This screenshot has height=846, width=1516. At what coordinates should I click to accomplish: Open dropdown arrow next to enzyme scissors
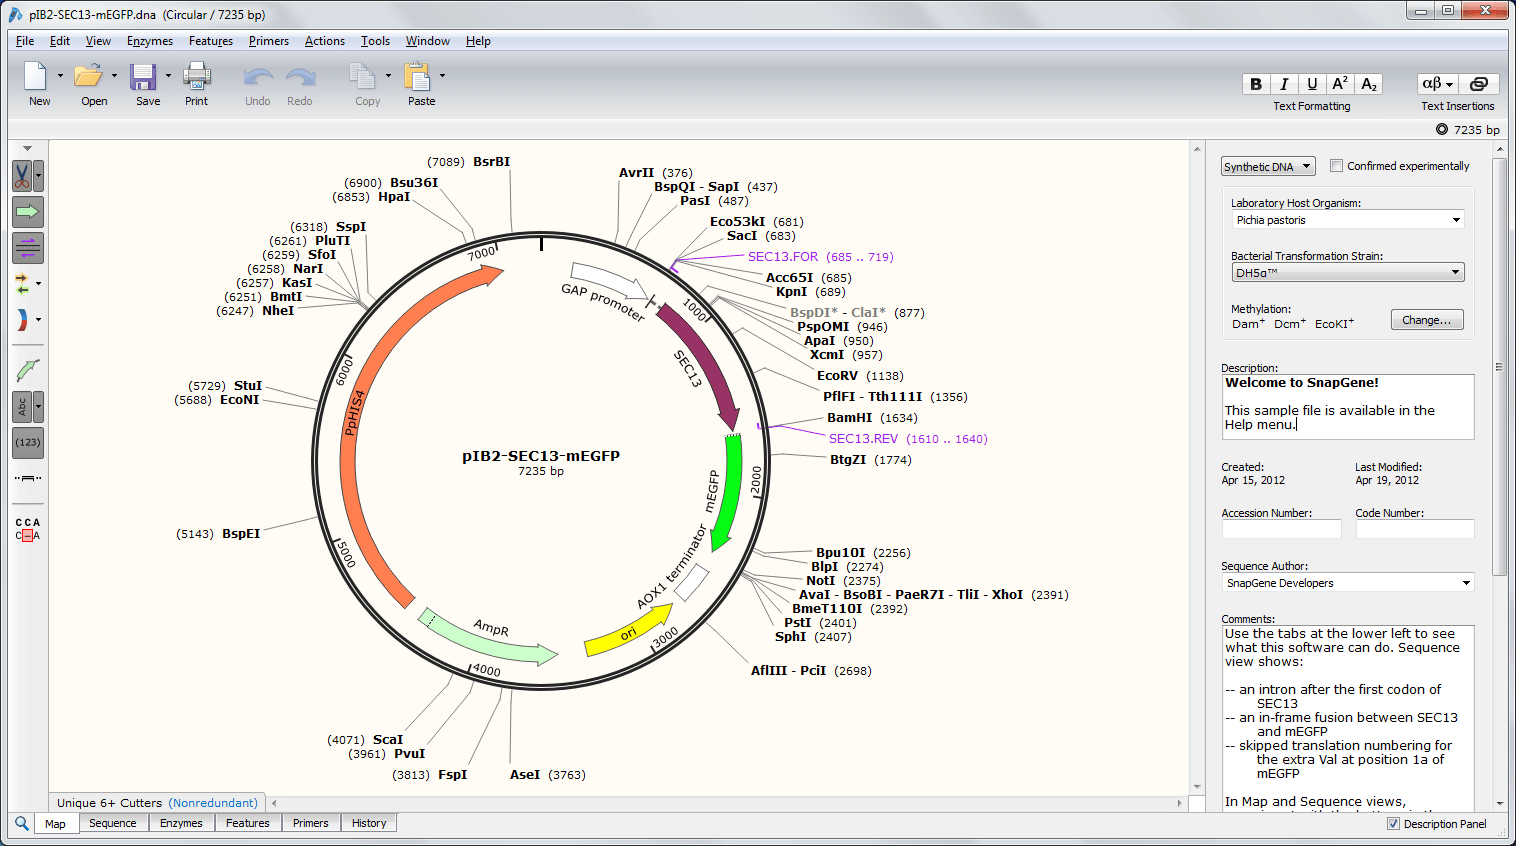39,176
